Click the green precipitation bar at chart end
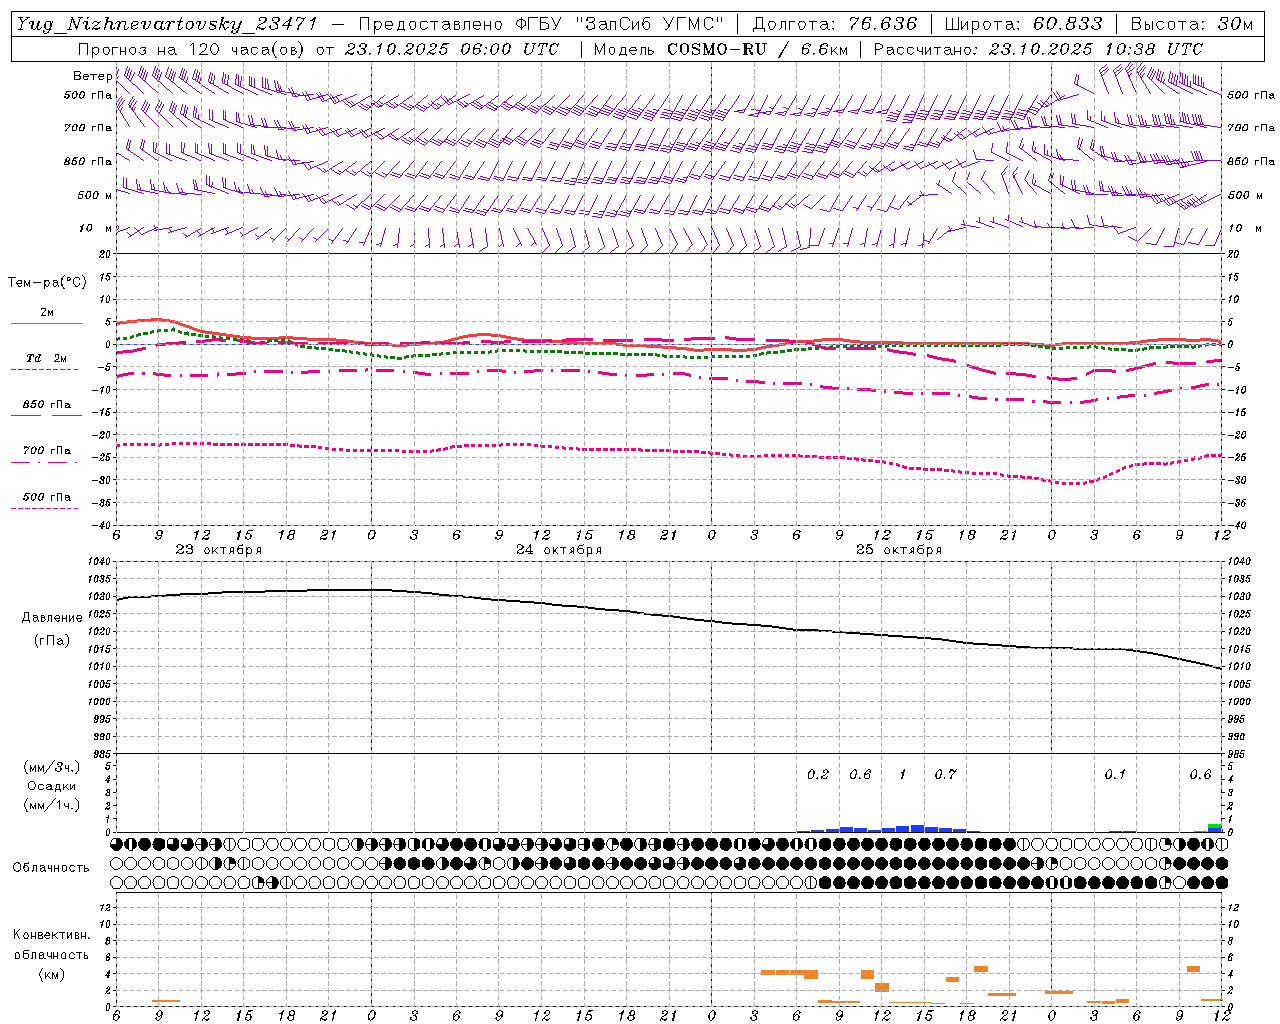Viewport: 1280px width, 1024px height. pyautogui.click(x=1214, y=826)
